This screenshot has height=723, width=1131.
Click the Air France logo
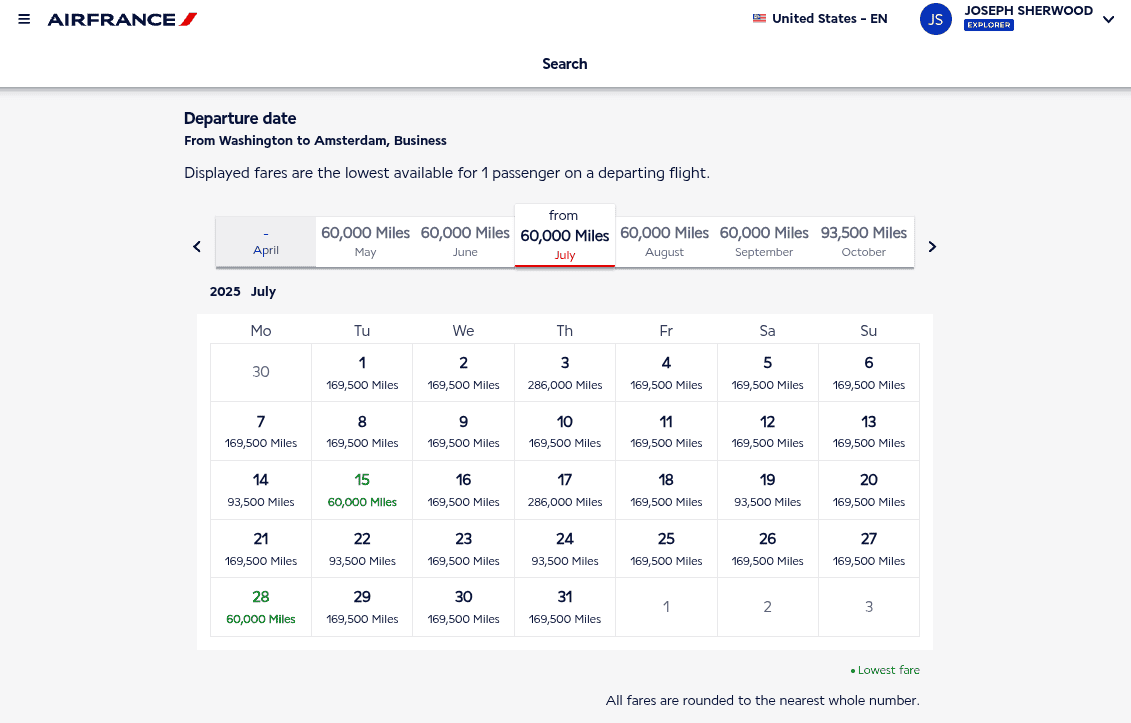coord(121,18)
